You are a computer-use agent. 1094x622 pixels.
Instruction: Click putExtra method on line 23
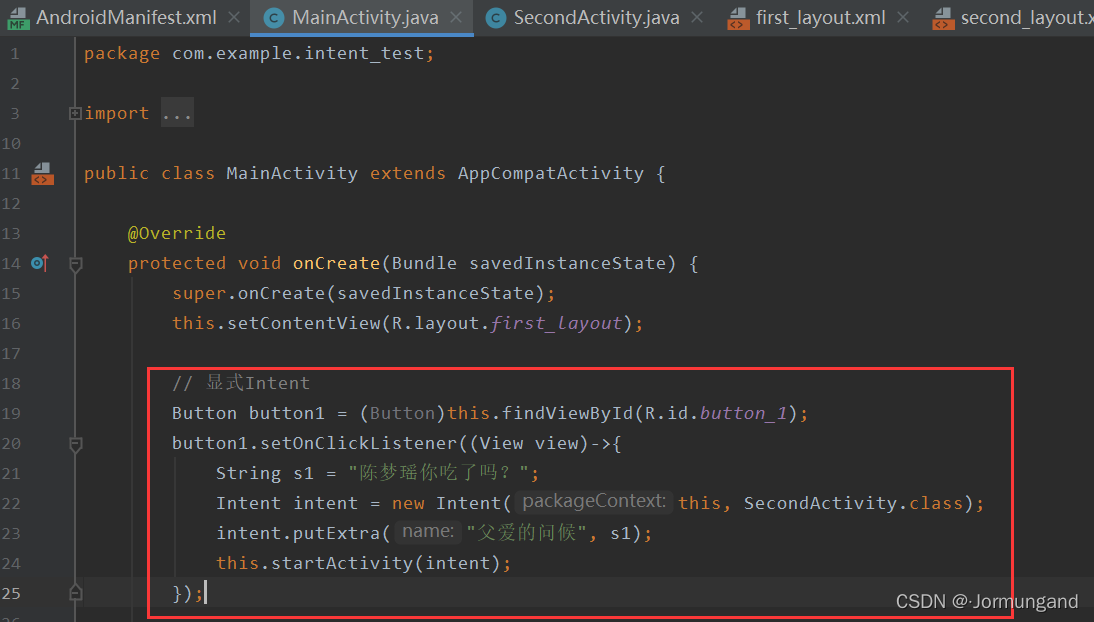[336, 533]
